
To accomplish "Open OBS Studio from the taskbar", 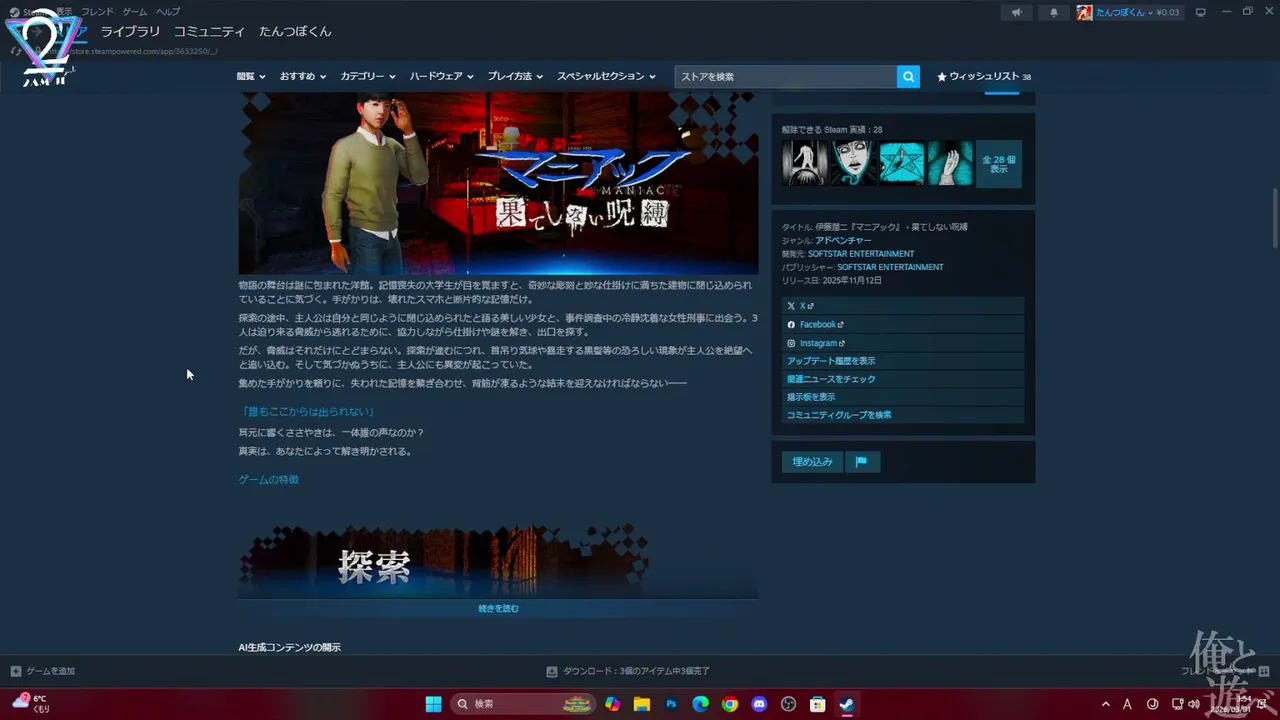I will pyautogui.click(x=788, y=704).
